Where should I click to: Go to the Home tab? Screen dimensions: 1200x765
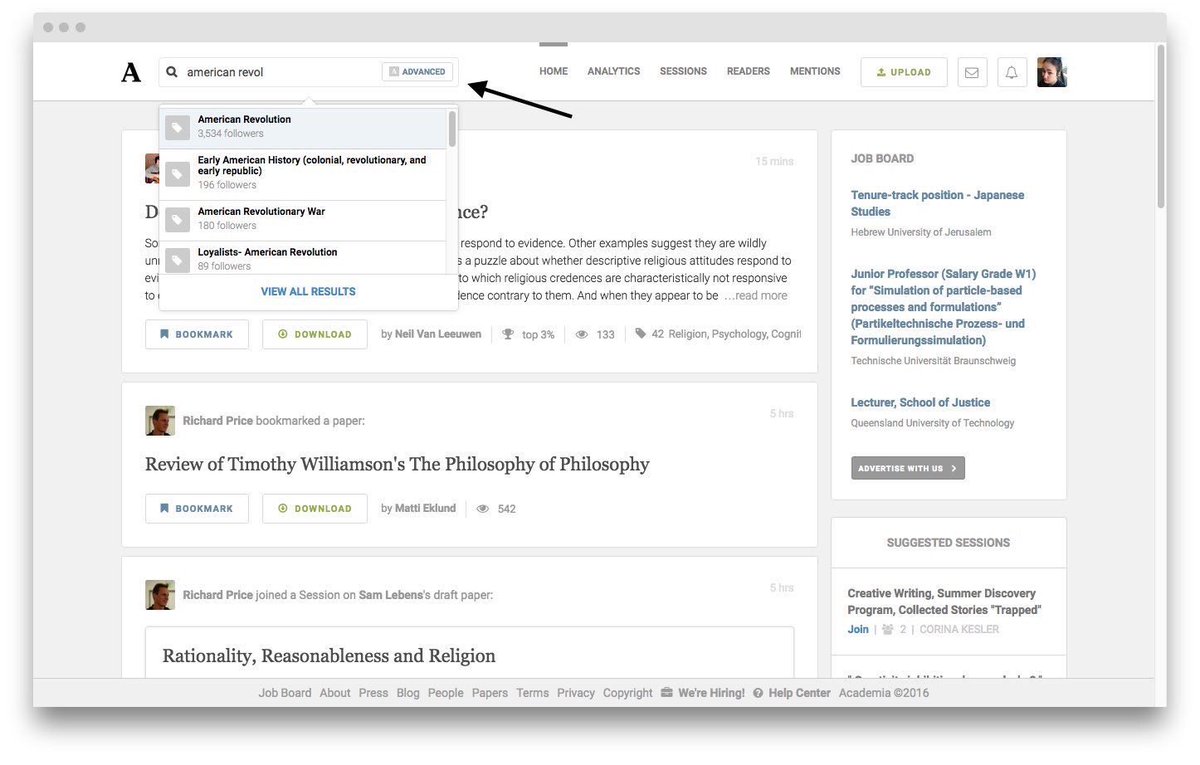click(553, 71)
